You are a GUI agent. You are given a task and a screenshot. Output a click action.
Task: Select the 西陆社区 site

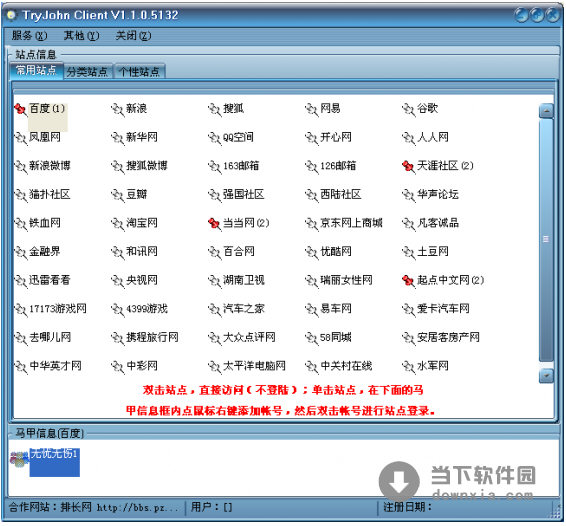(x=341, y=195)
